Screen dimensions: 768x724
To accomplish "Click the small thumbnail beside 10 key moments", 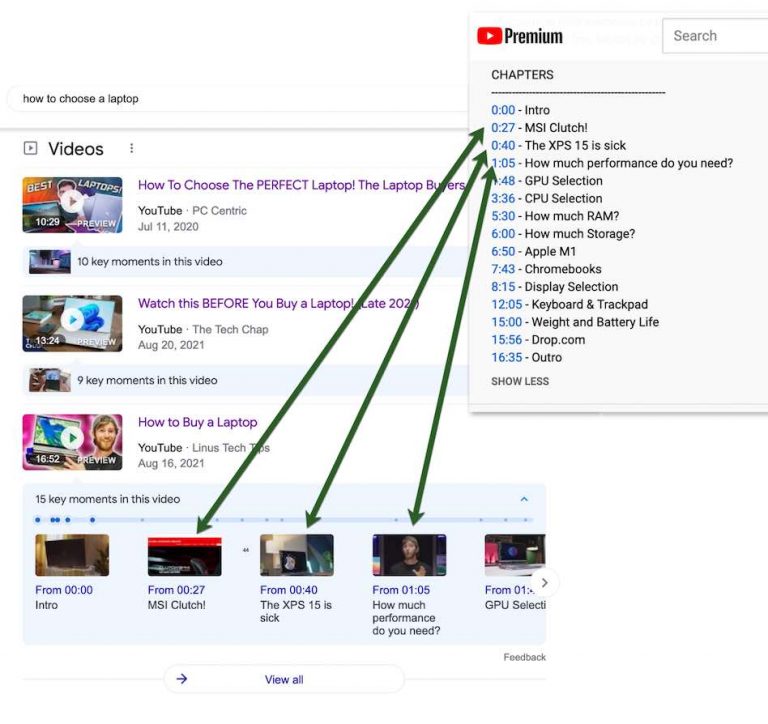I will point(49,262).
